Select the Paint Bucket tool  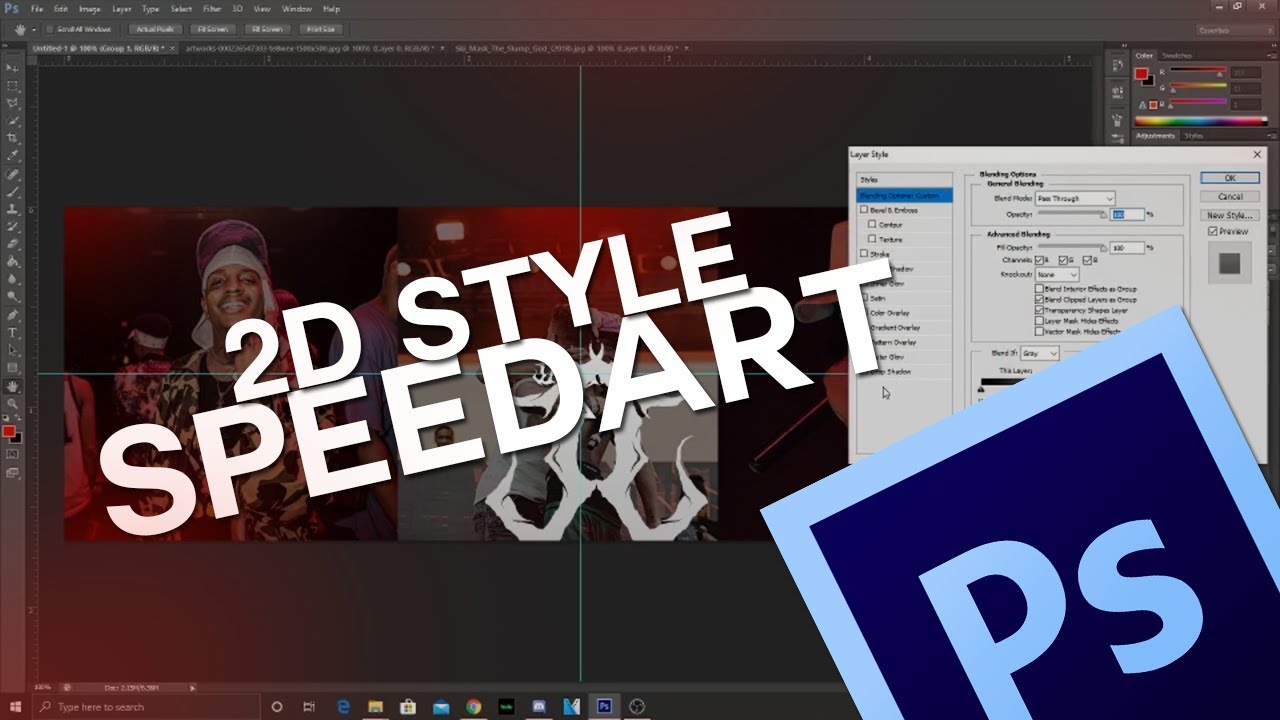(x=12, y=262)
